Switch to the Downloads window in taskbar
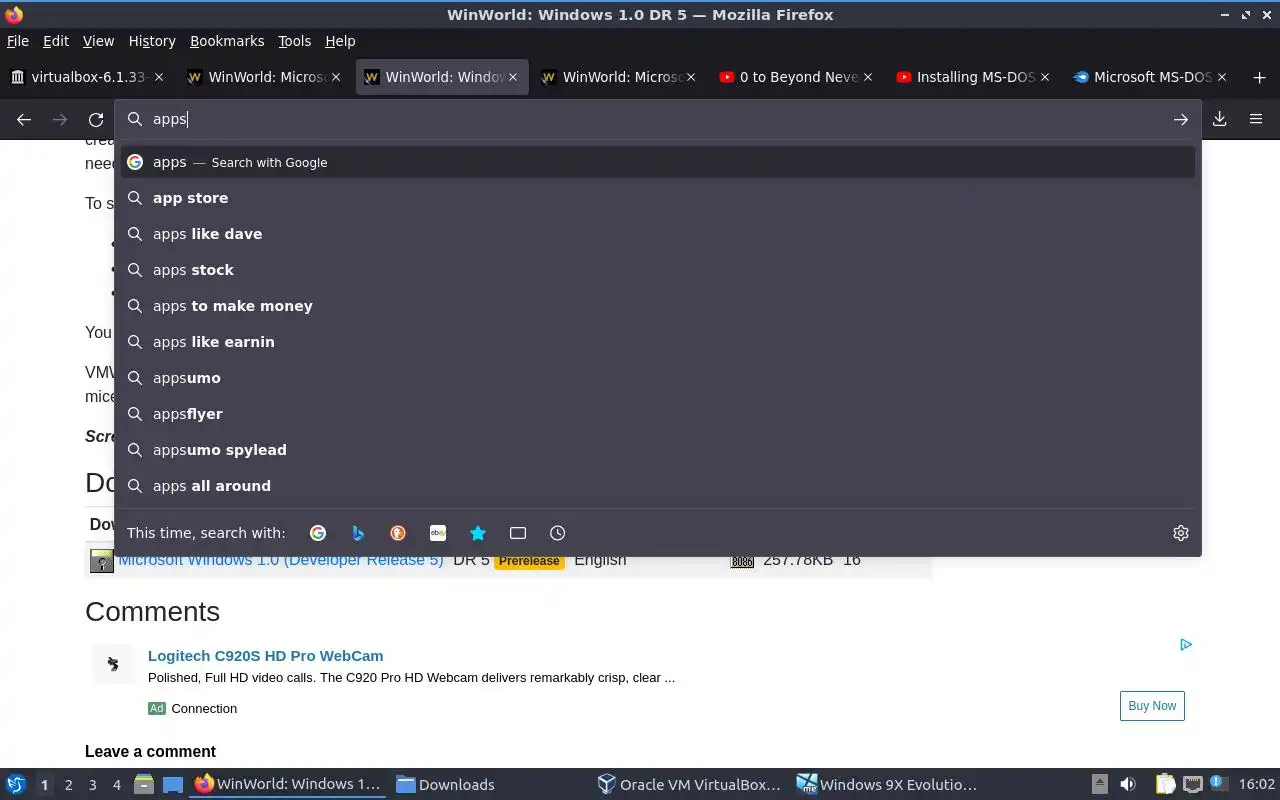Viewport: 1280px width, 800px height. pos(446,784)
